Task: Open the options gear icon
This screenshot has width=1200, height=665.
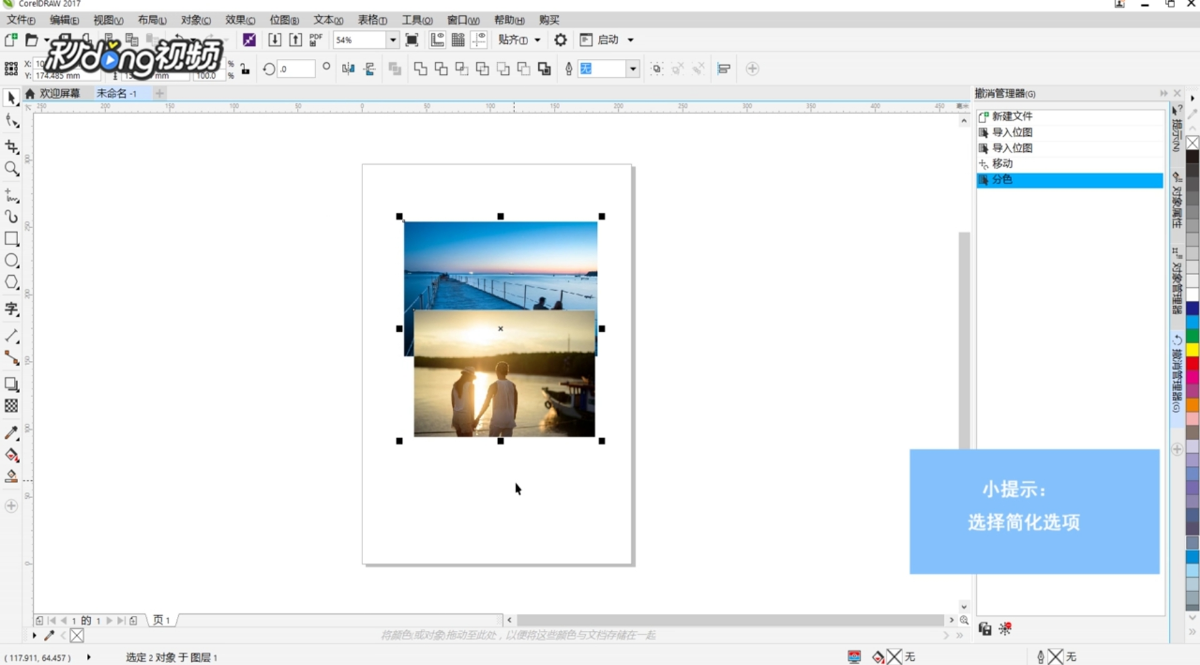Action: point(560,40)
